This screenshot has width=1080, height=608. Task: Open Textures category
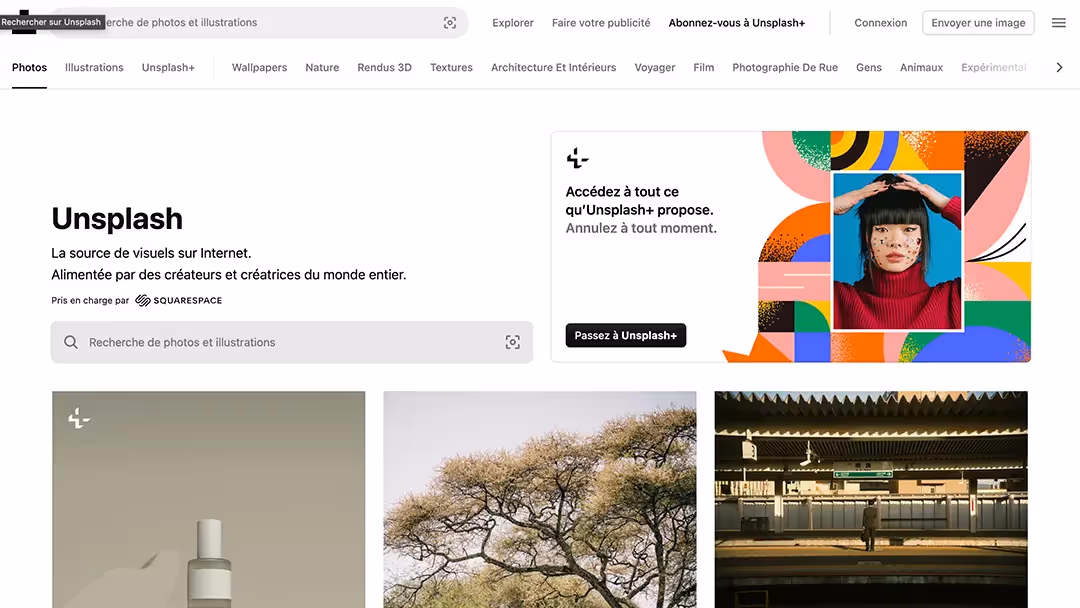tap(451, 67)
